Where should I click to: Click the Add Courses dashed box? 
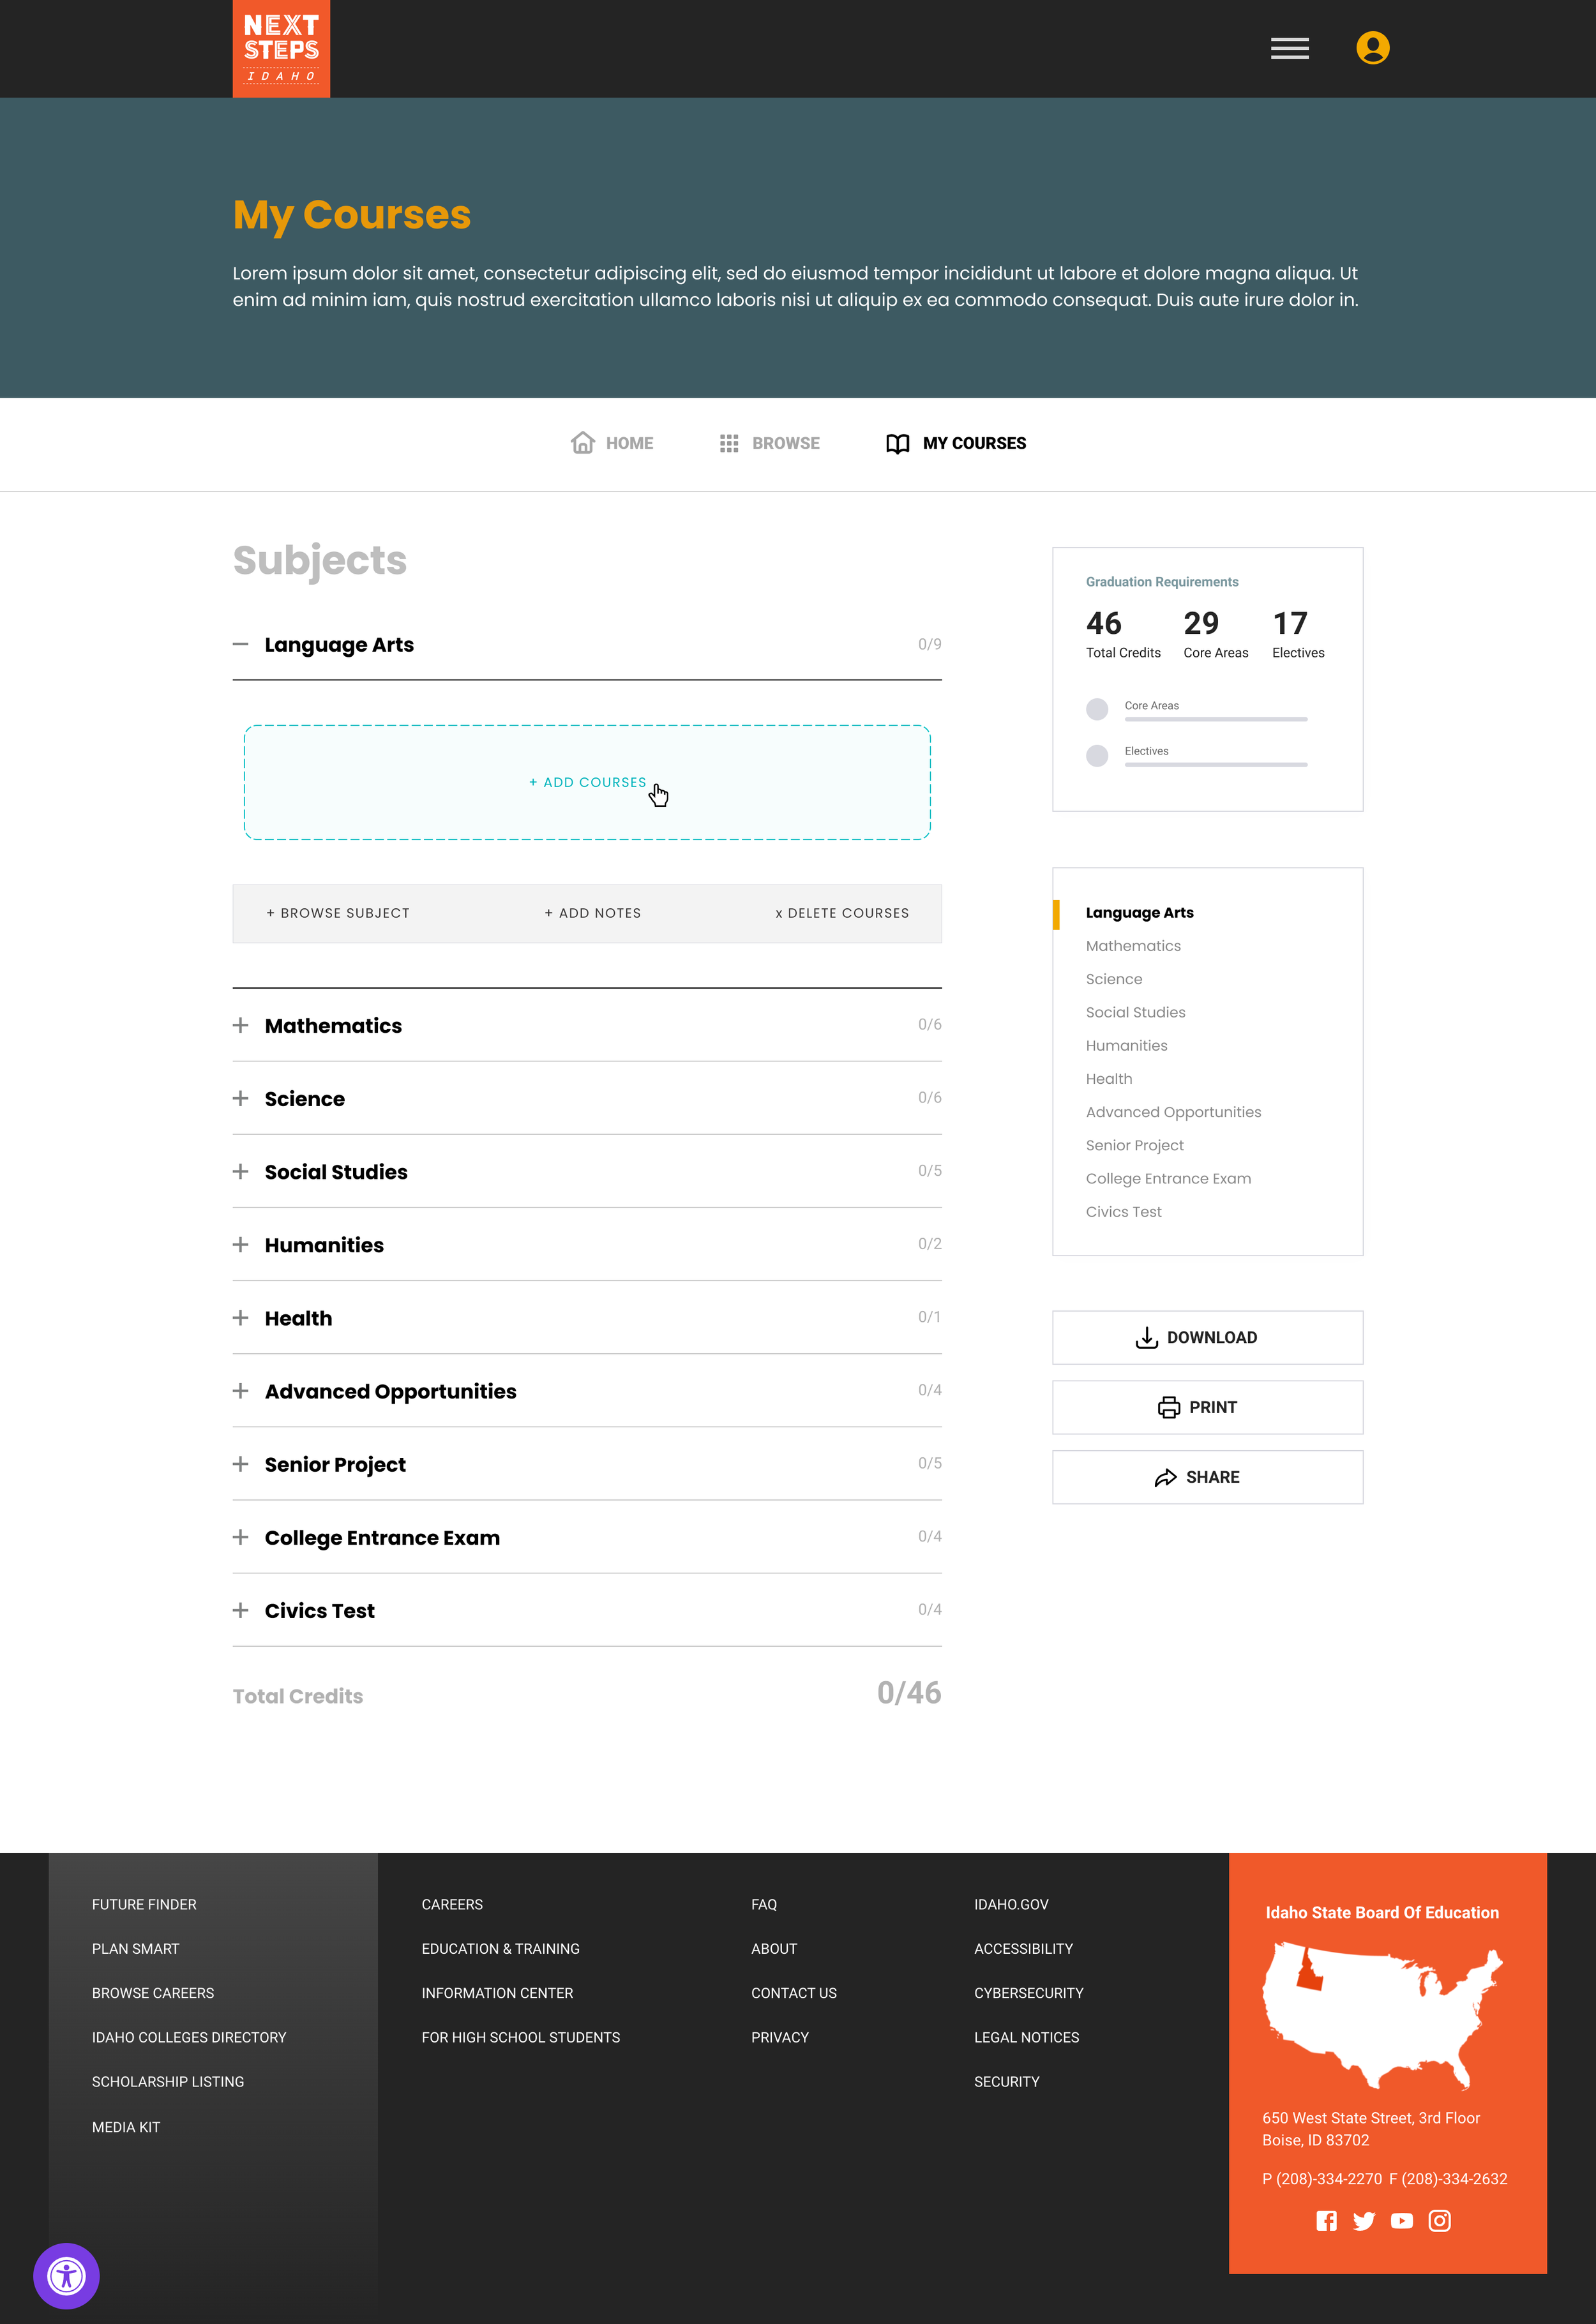coord(587,782)
